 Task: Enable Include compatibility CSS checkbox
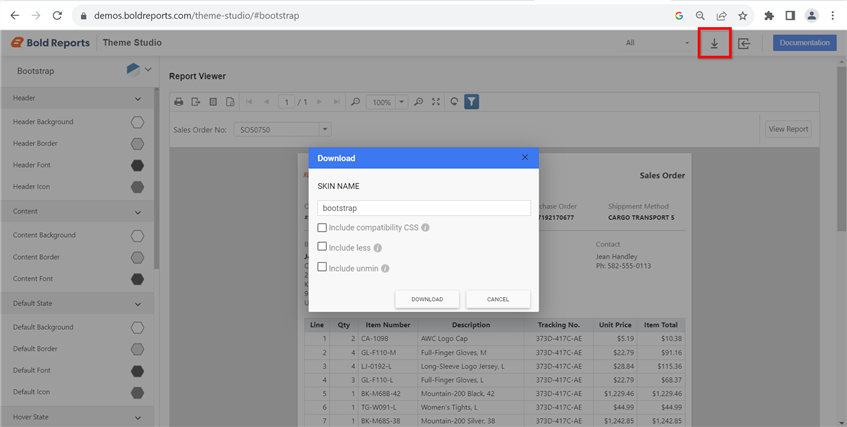[x=322, y=227]
